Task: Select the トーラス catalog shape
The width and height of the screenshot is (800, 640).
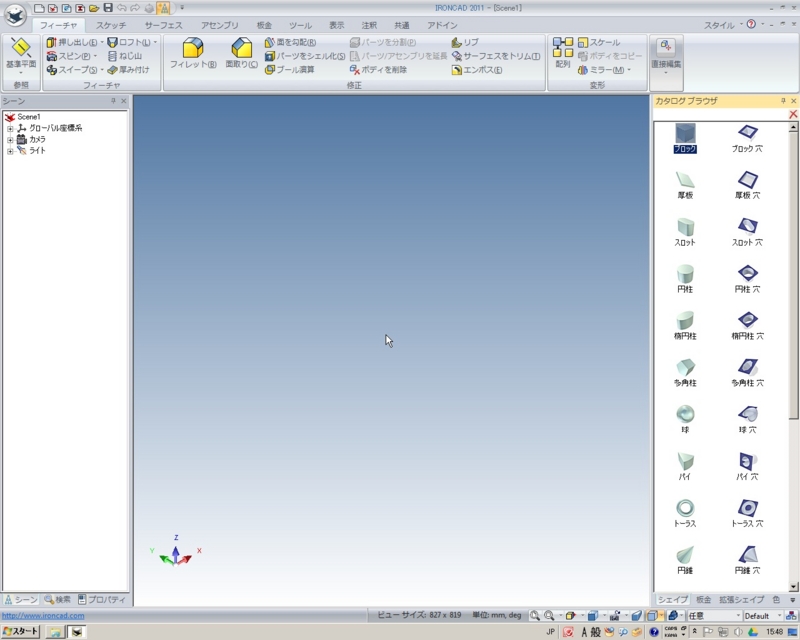Action: click(686, 510)
